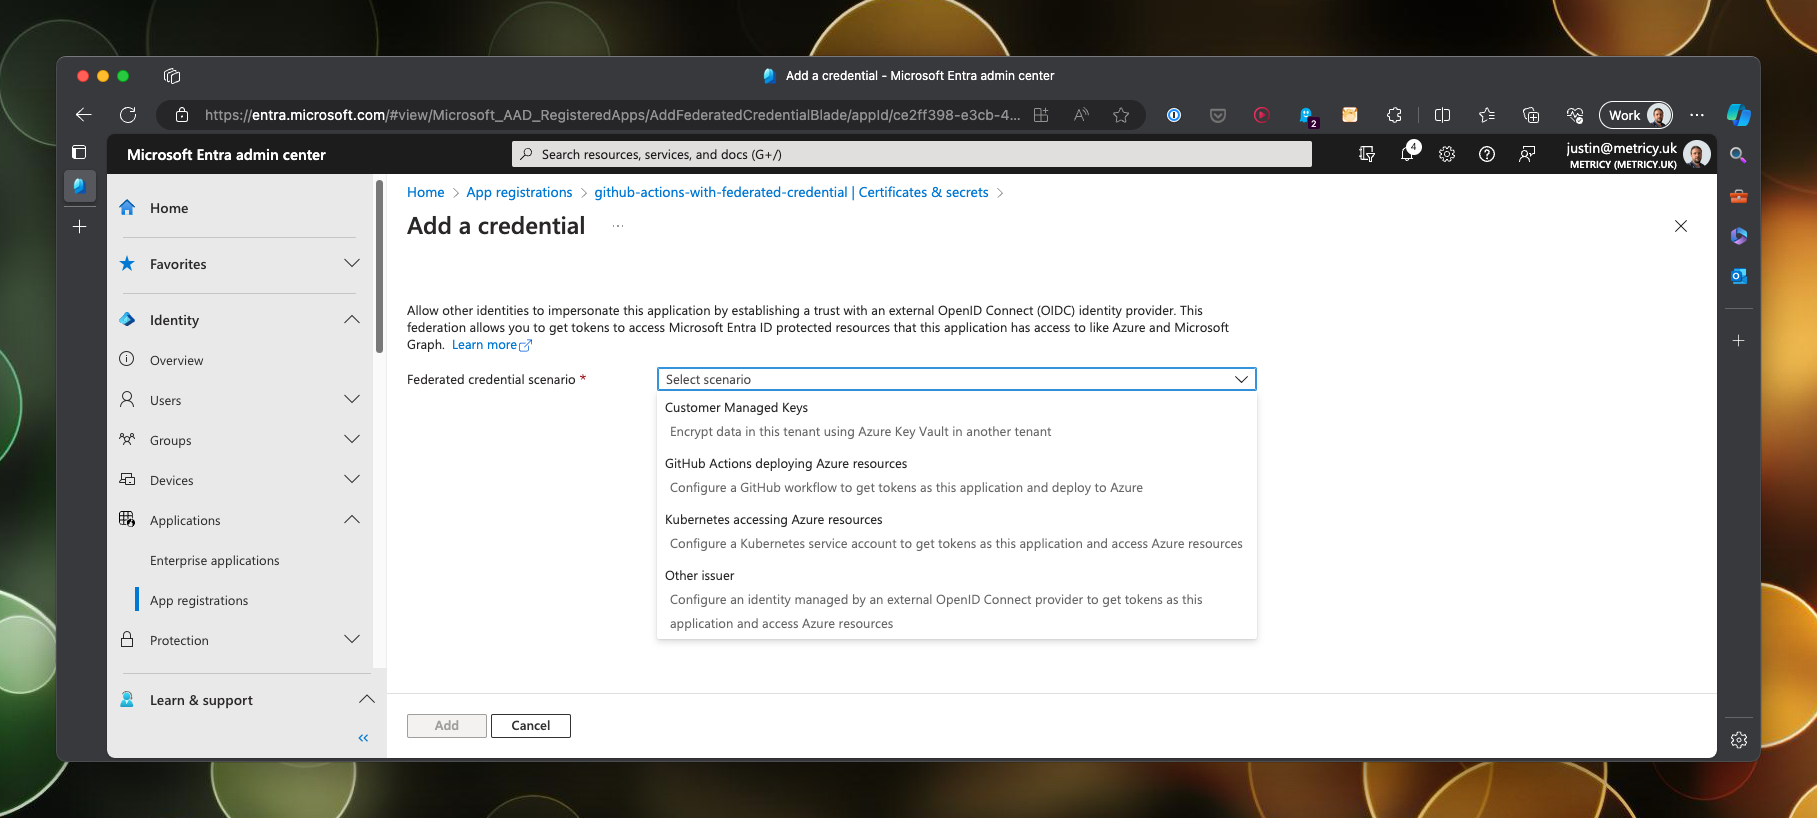Open the Select scenario dropdown
1817x818 pixels.
[957, 379]
